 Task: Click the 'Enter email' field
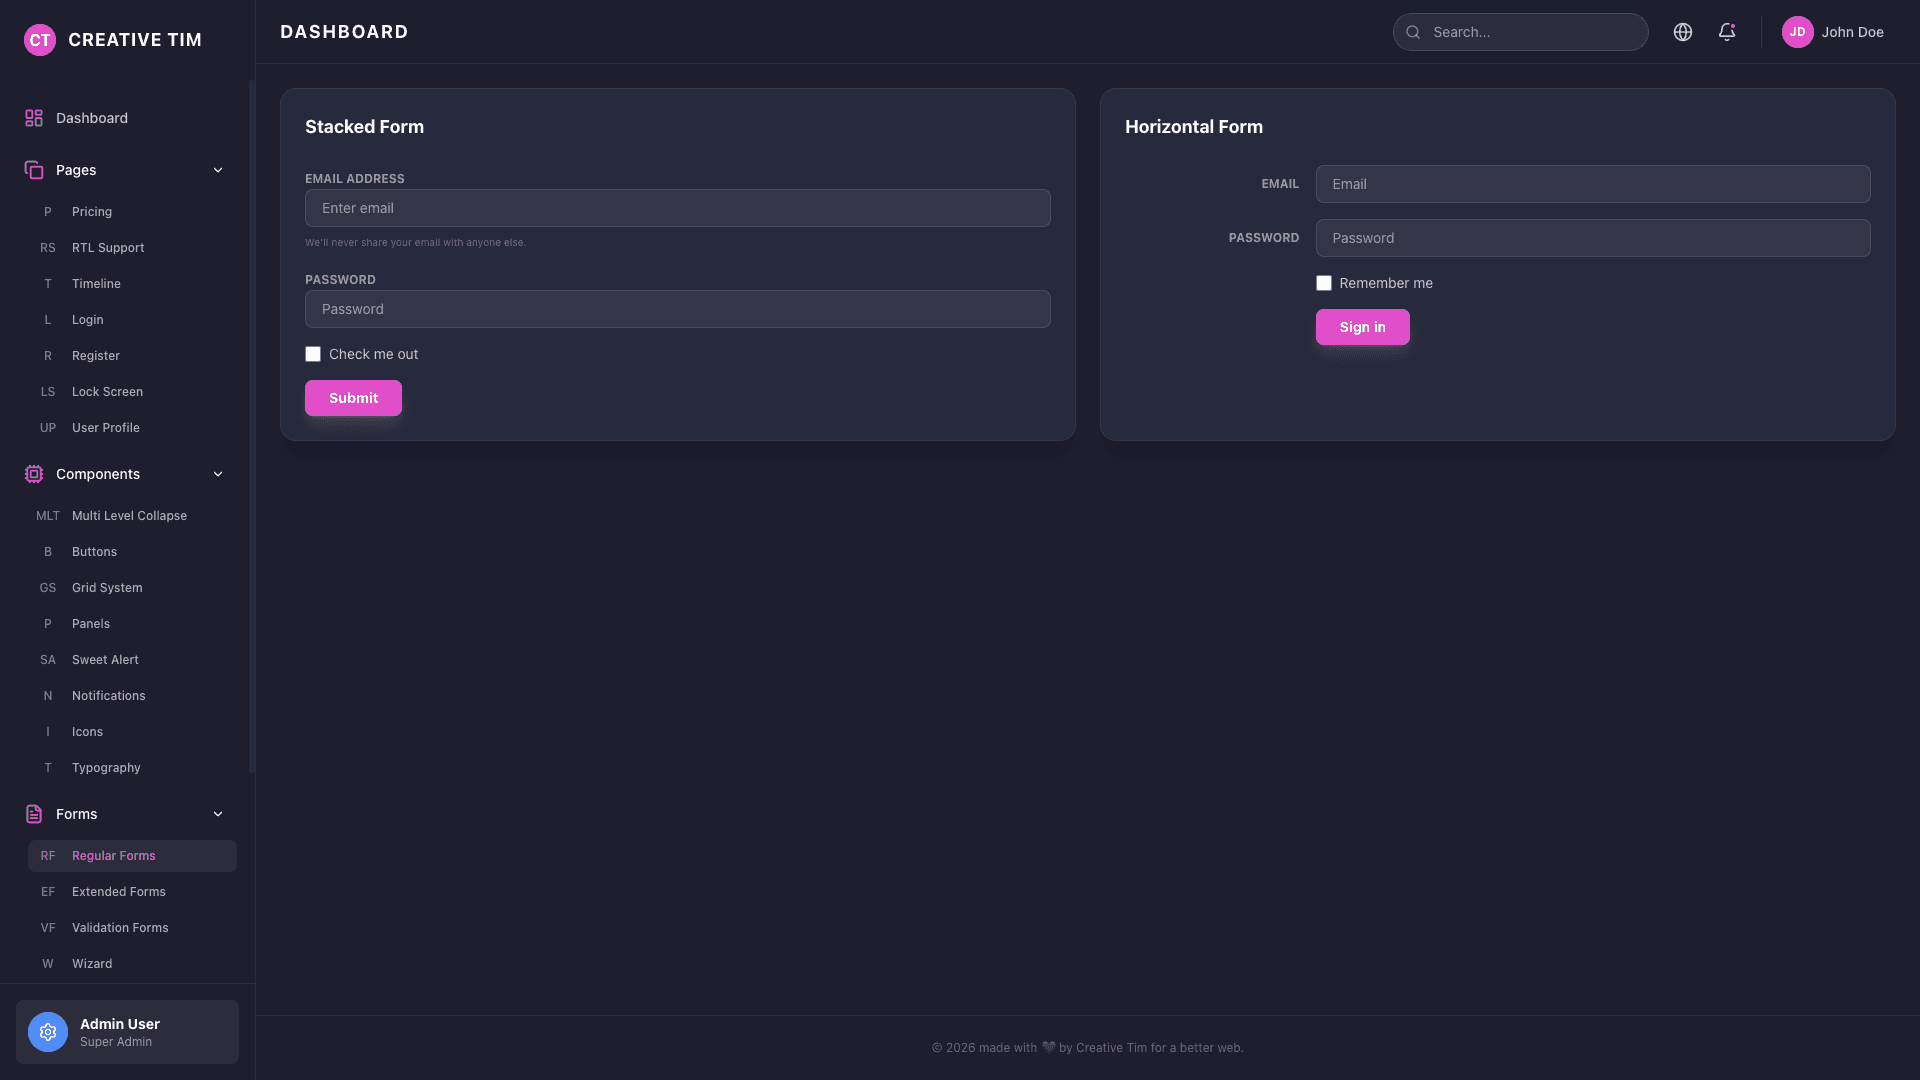[677, 208]
